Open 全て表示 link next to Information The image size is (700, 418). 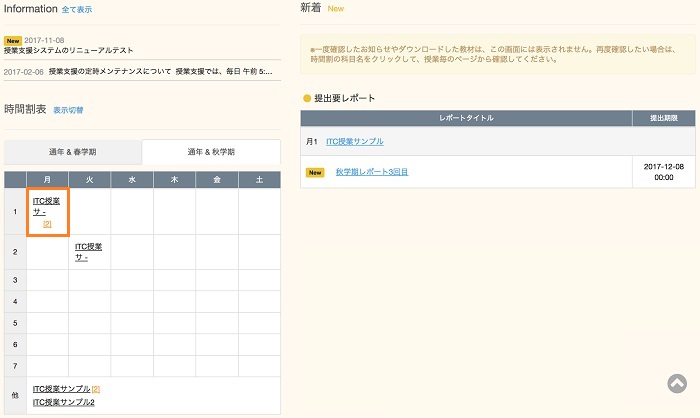tap(77, 9)
